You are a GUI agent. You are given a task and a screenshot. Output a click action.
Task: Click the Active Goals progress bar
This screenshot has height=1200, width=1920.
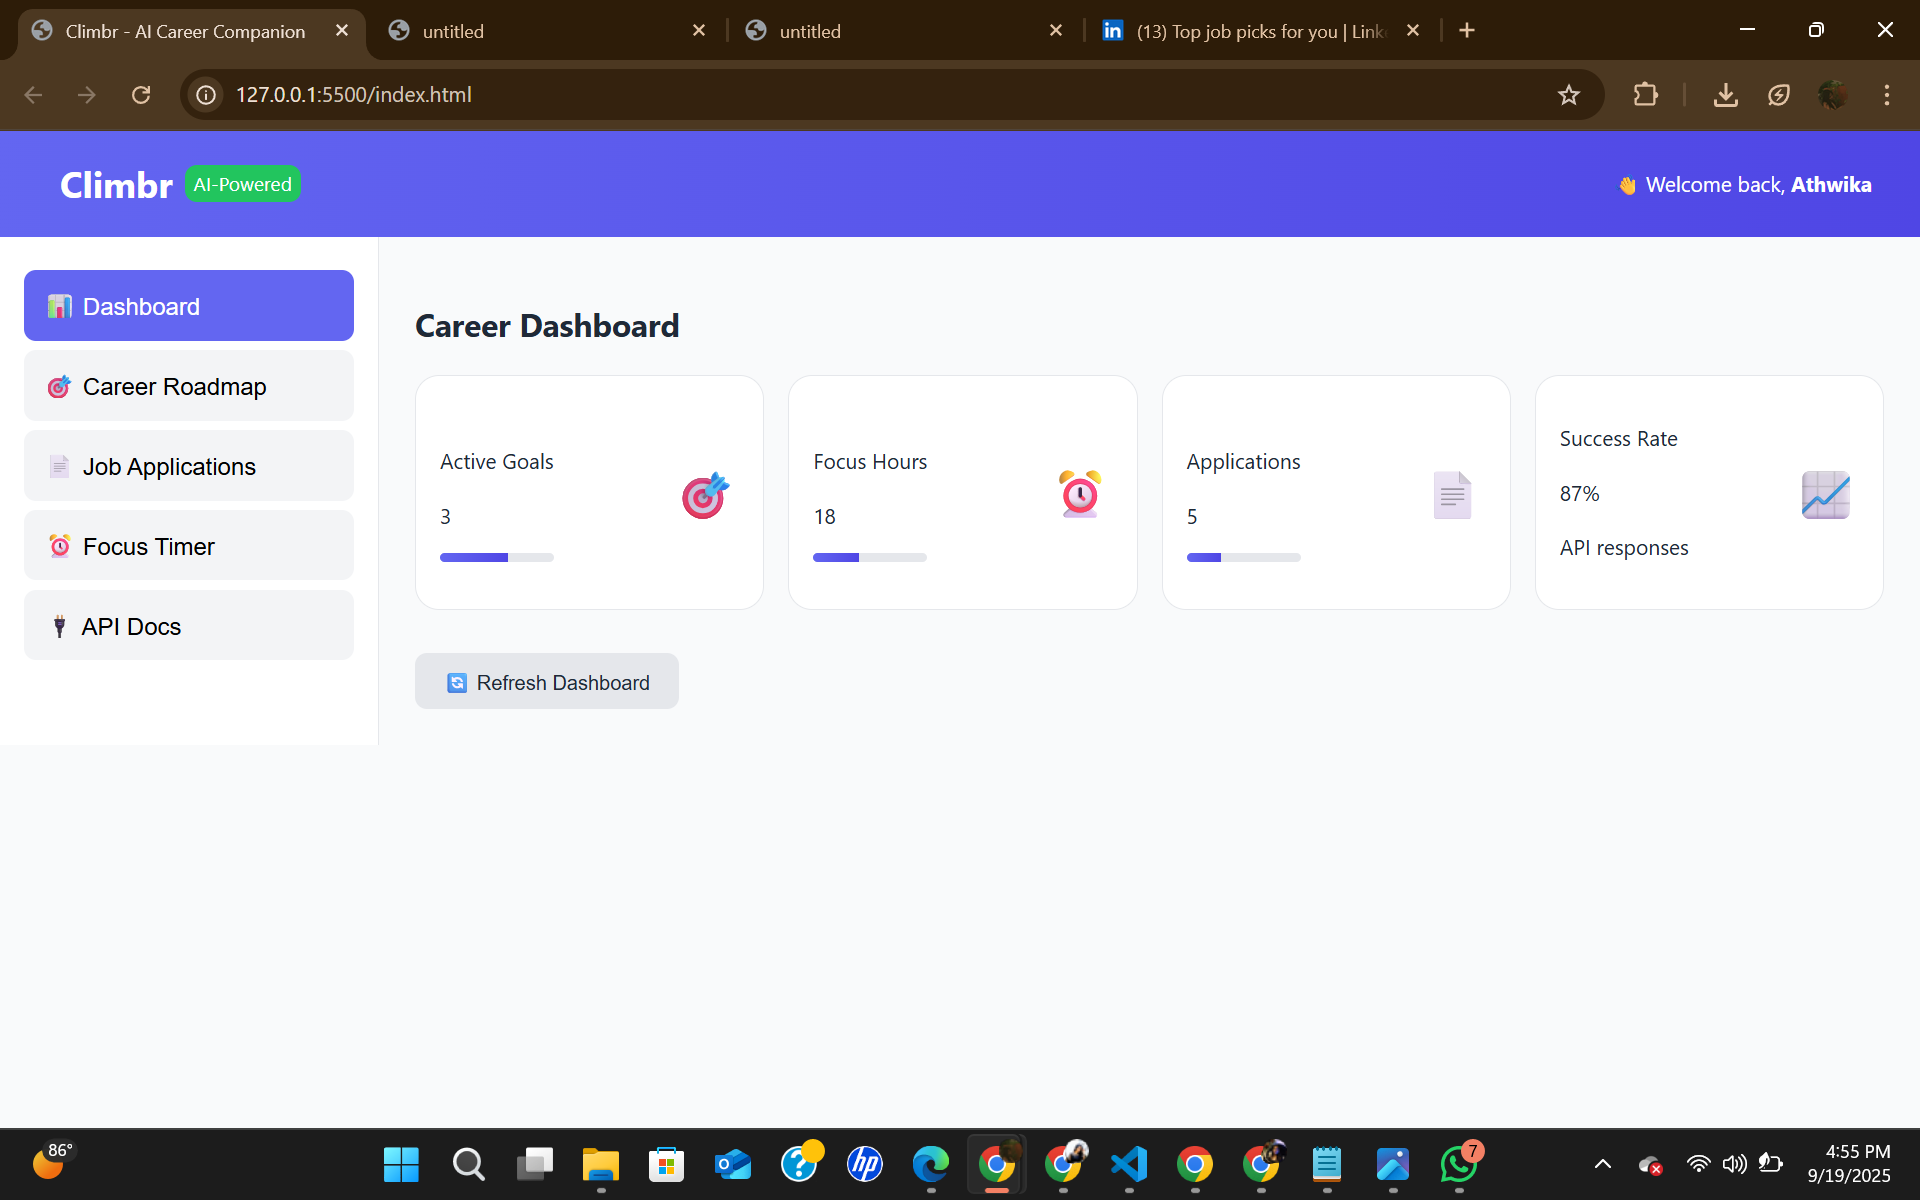click(x=496, y=557)
